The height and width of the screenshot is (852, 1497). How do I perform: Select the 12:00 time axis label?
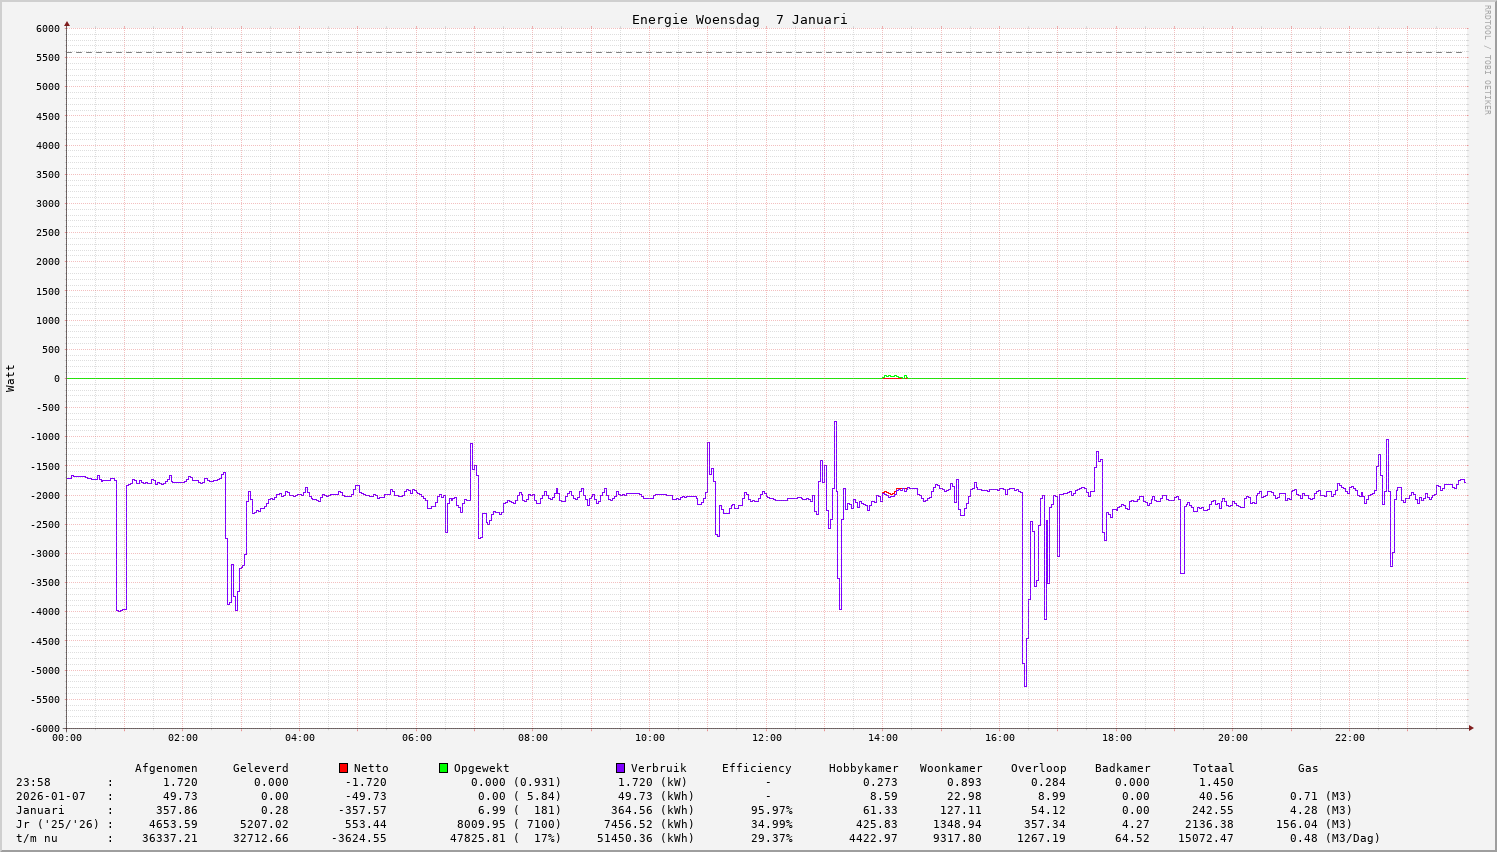tap(766, 738)
